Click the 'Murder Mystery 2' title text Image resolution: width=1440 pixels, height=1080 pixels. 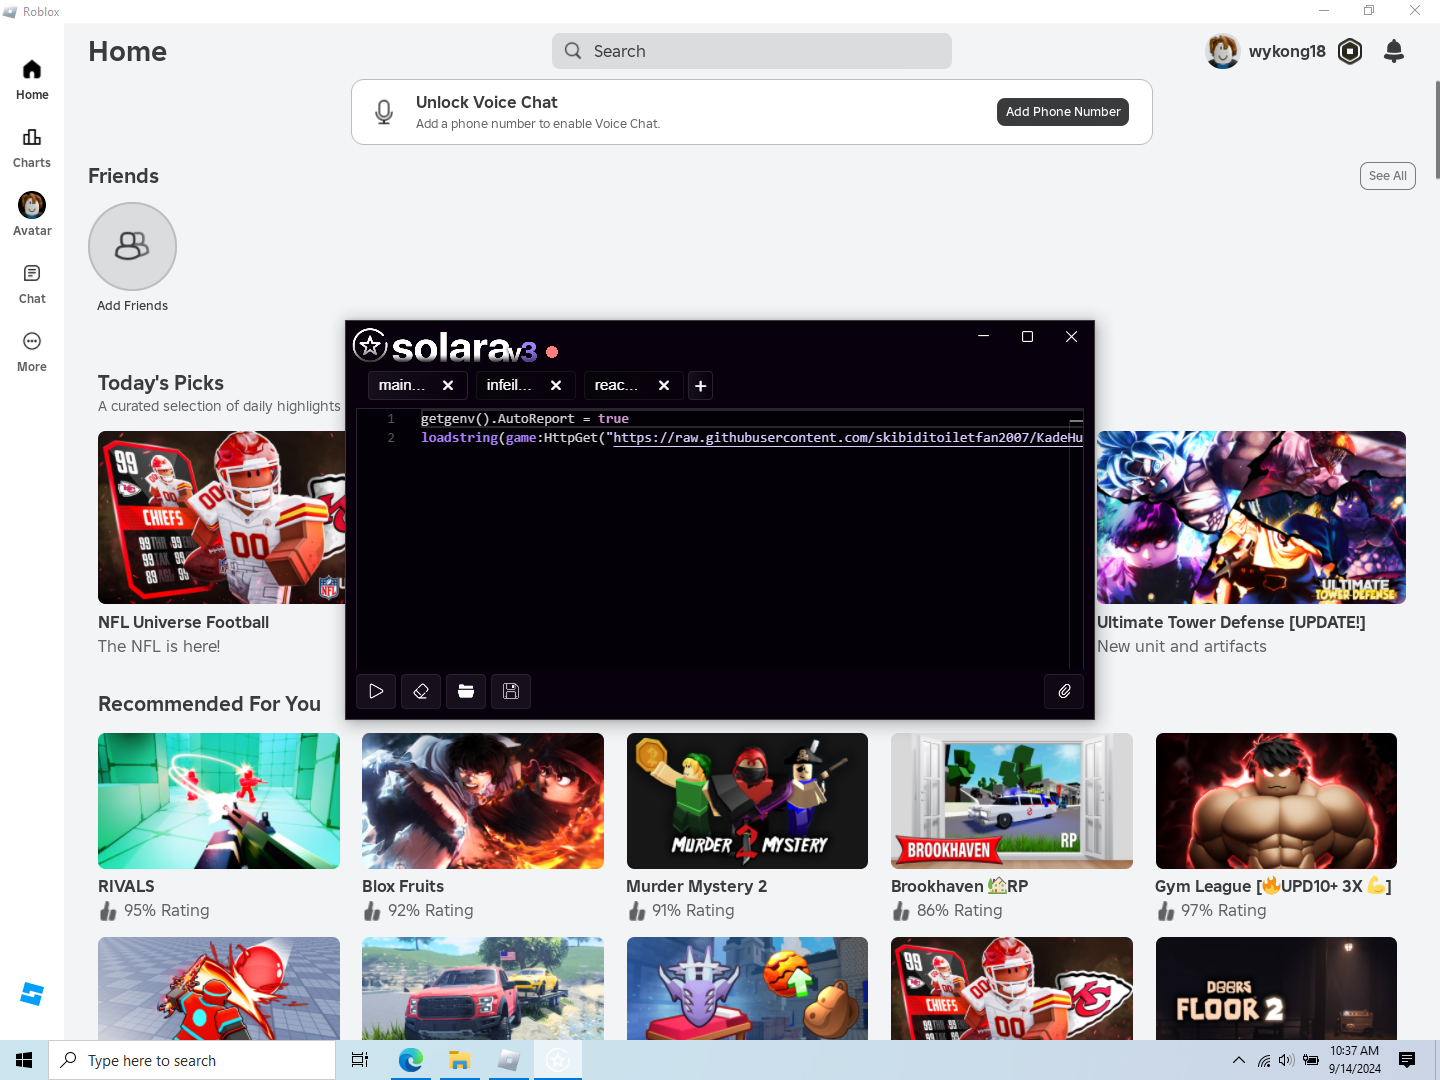[696, 886]
